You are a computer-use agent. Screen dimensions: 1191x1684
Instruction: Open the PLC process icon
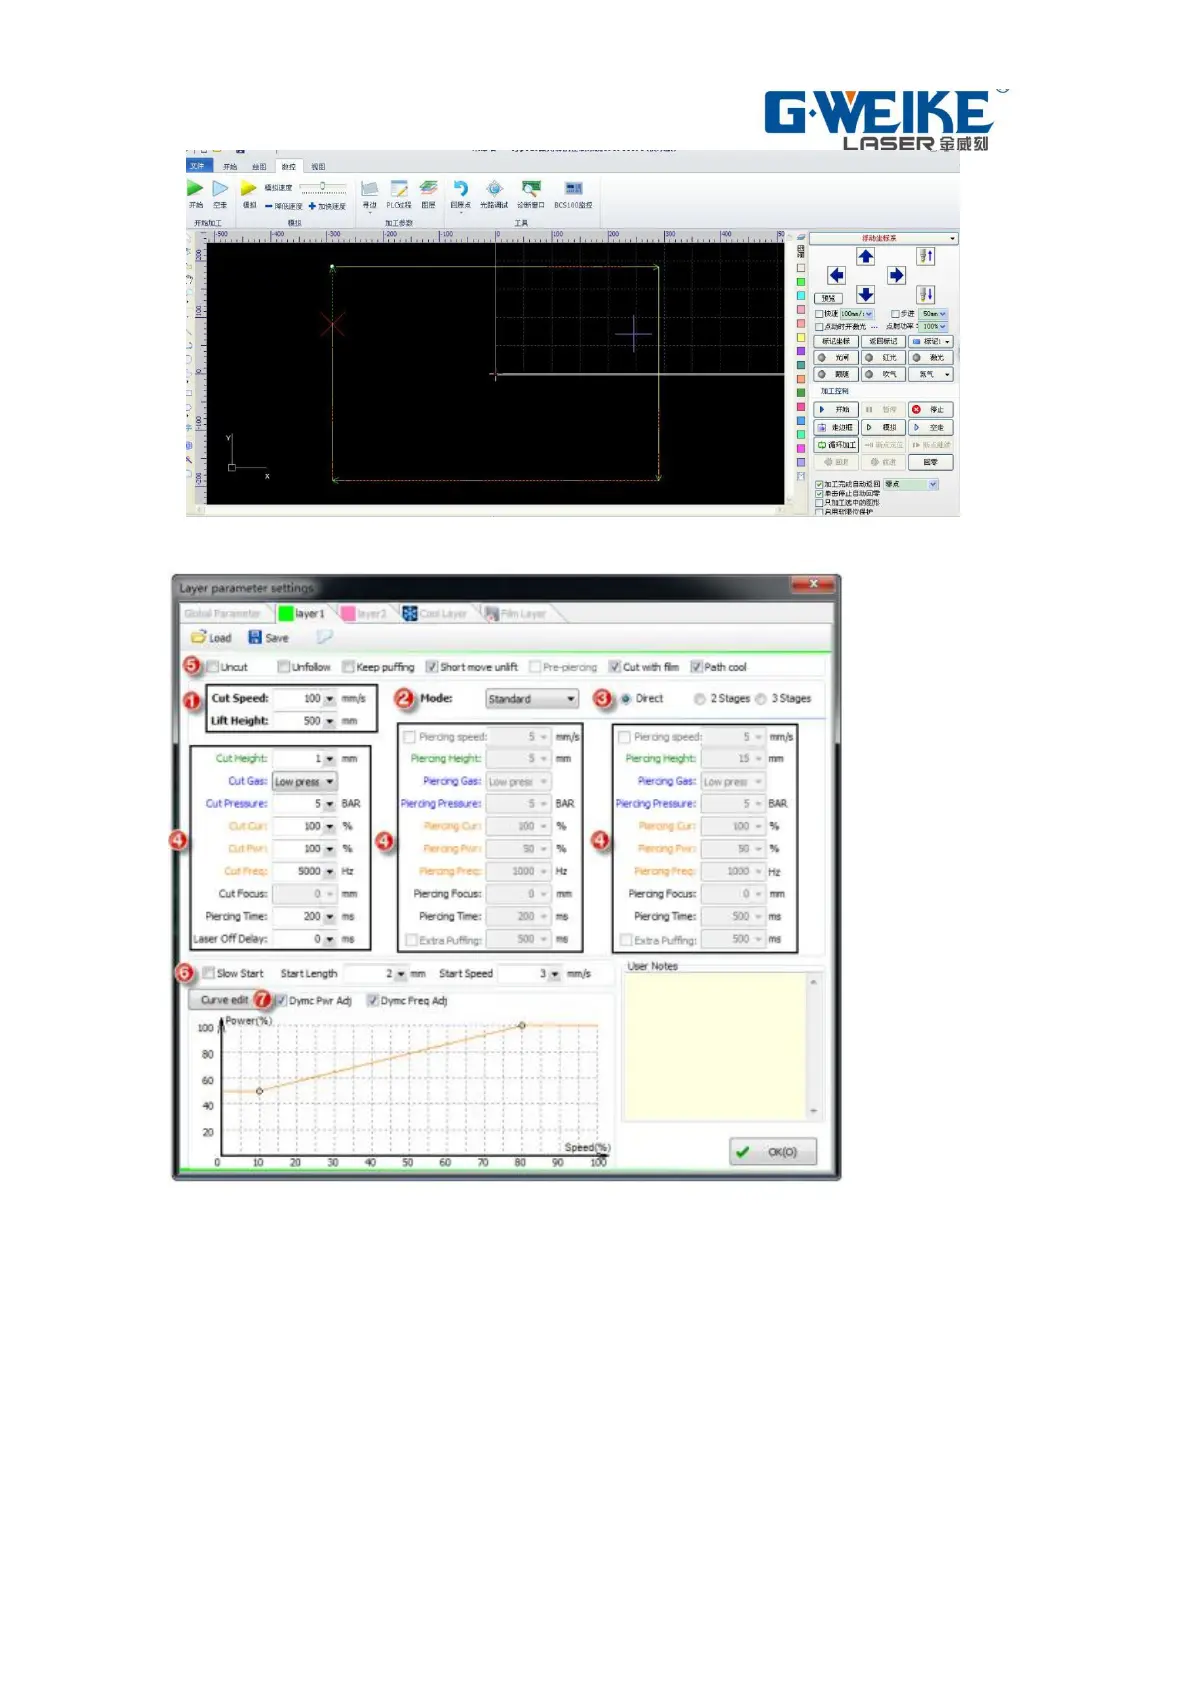[x=399, y=188]
